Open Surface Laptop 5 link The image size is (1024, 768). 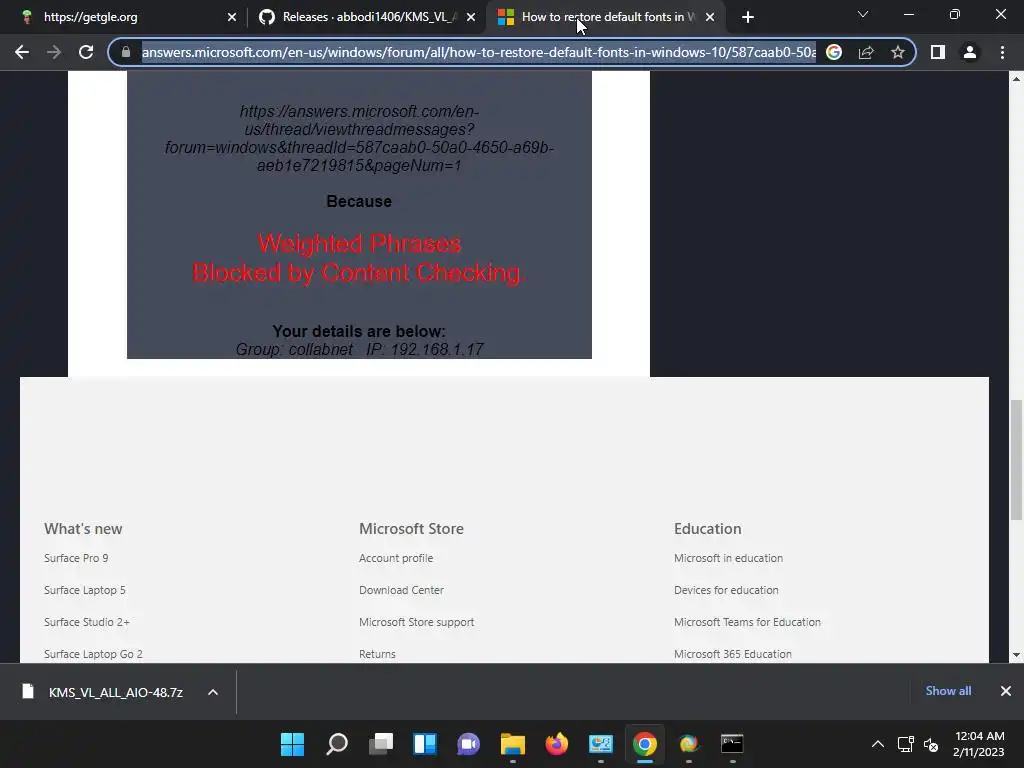[x=84, y=590]
